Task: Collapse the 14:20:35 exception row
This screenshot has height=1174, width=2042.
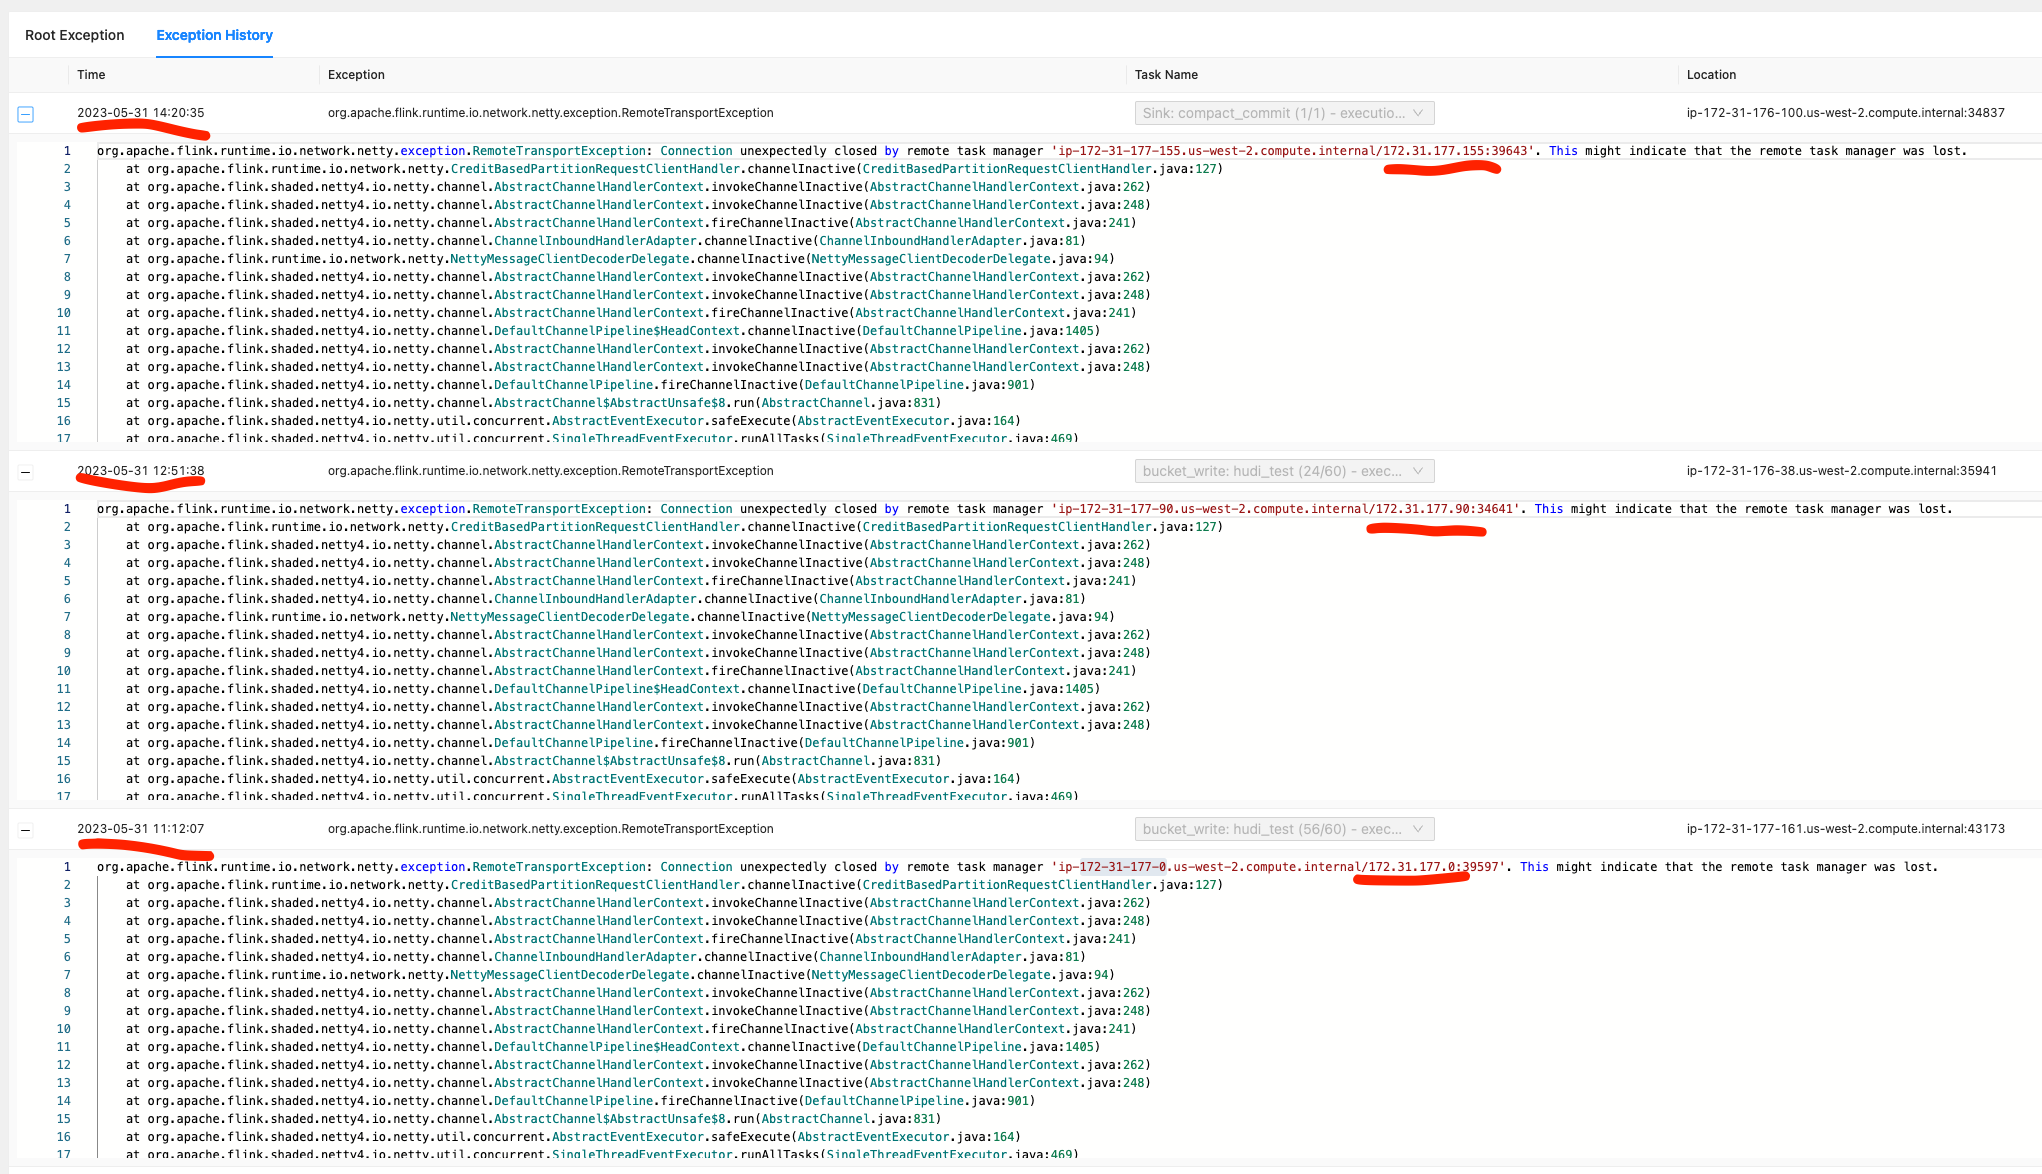Action: [26, 114]
